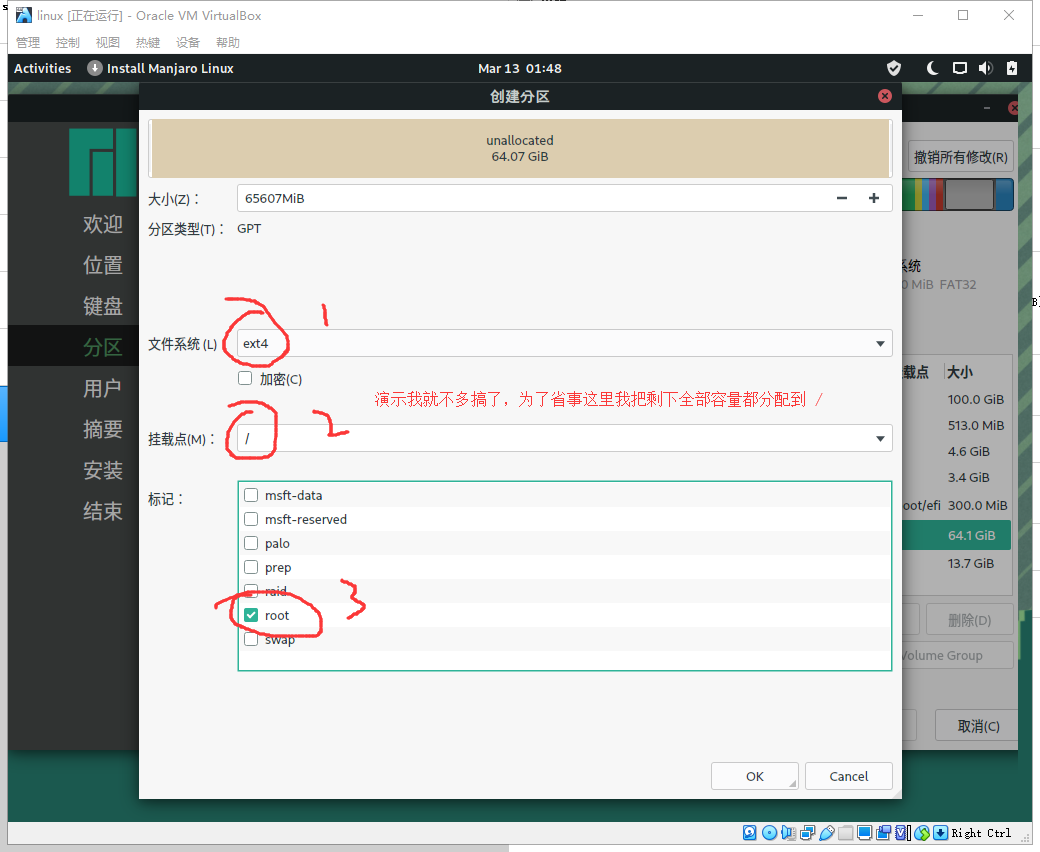This screenshot has width=1040, height=852.
Task: Click the battery status icon
Action: (1011, 68)
